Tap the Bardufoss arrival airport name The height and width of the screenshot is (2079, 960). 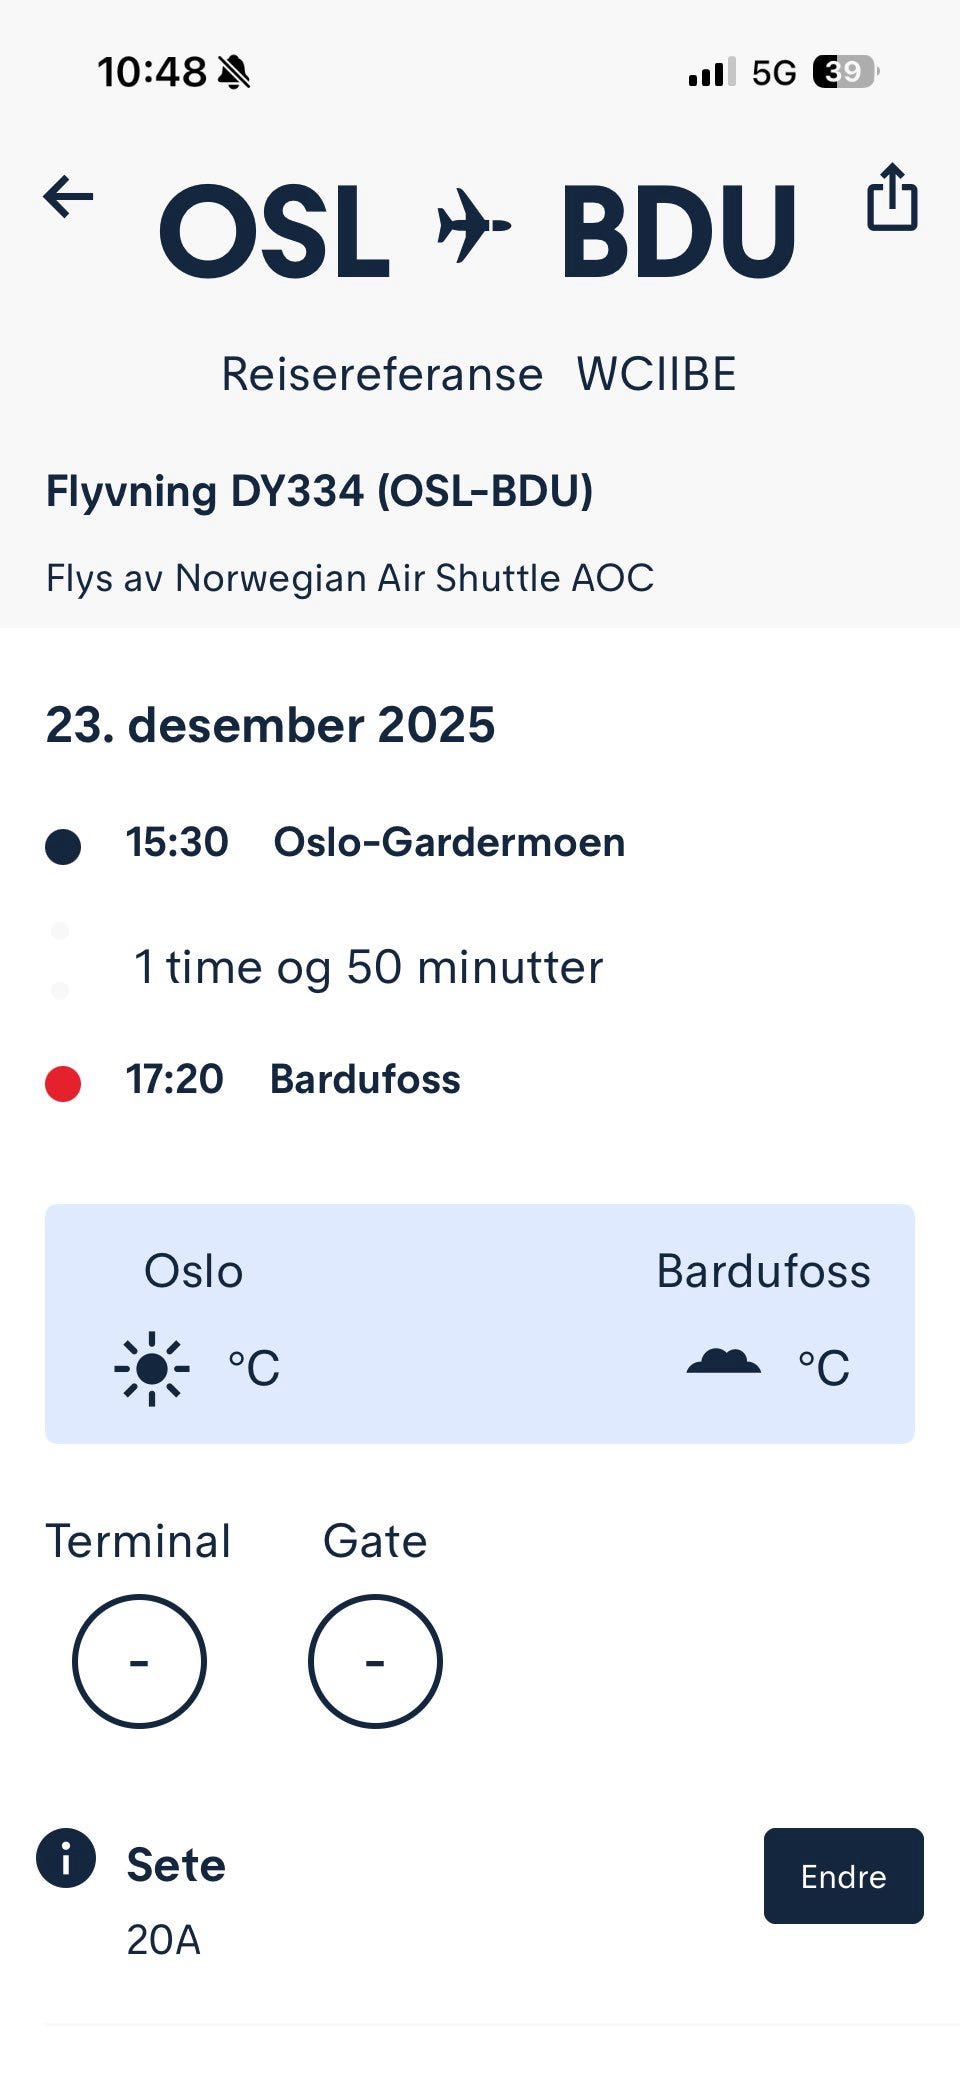[365, 1080]
